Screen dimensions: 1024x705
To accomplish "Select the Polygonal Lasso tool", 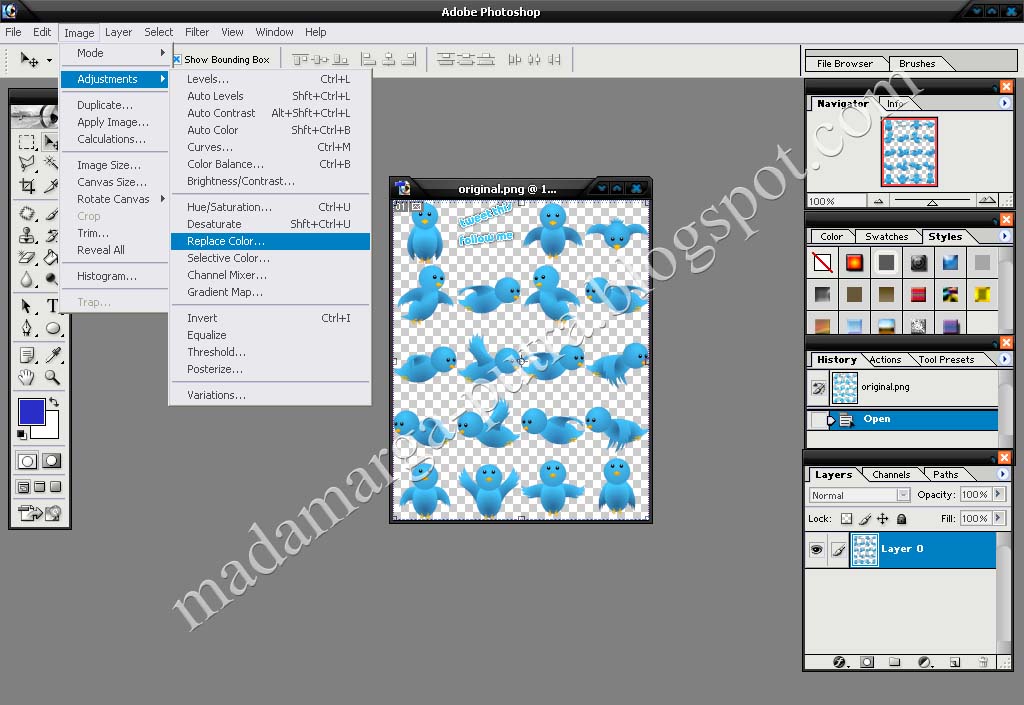I will pos(27,163).
